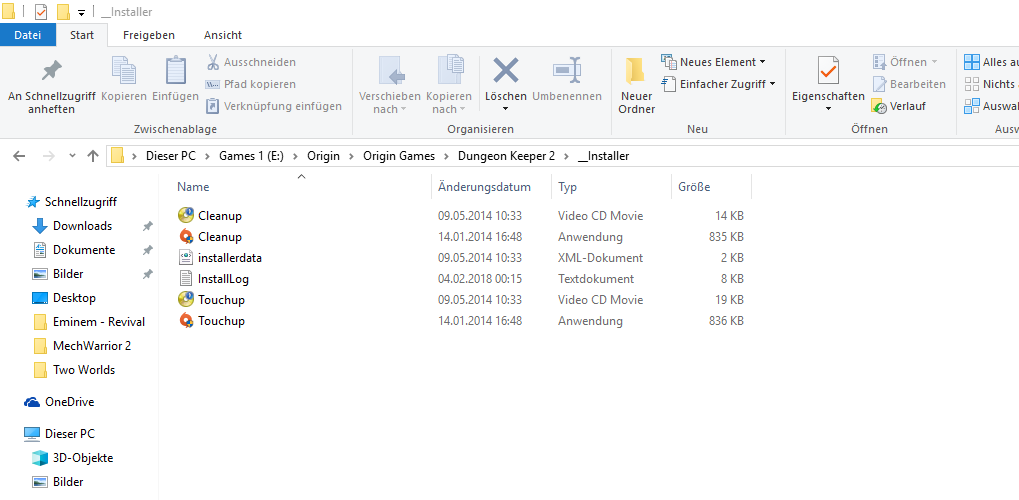Pin folder via An Schnellzugriff anheften icon
Screen dimensions: 1019x500
[x=51, y=71]
